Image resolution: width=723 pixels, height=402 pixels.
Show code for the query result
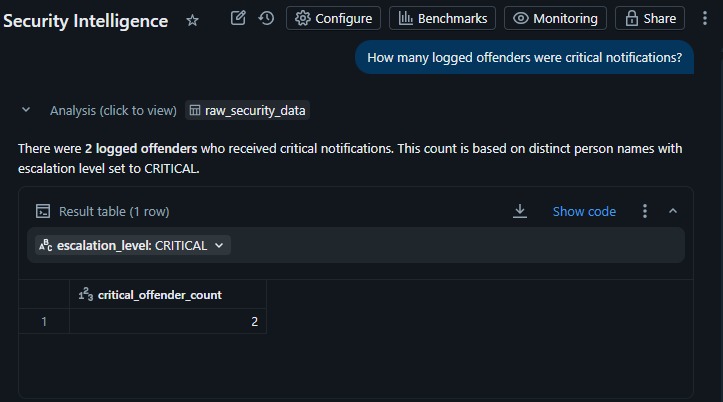(584, 212)
